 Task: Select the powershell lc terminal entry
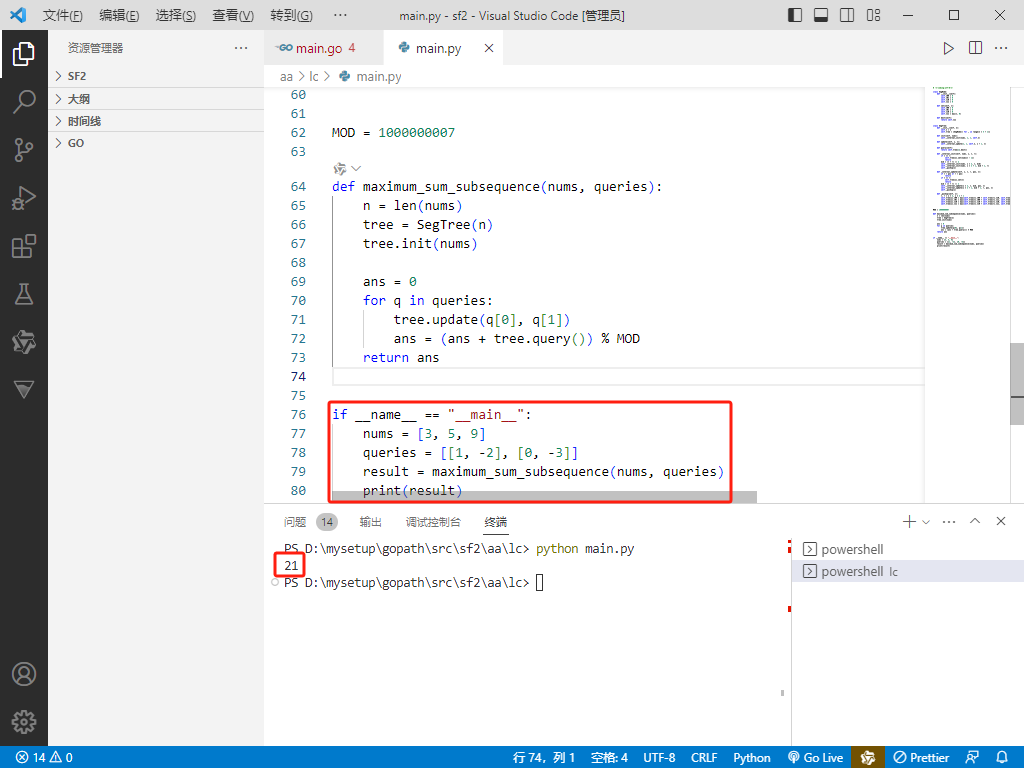pos(908,571)
